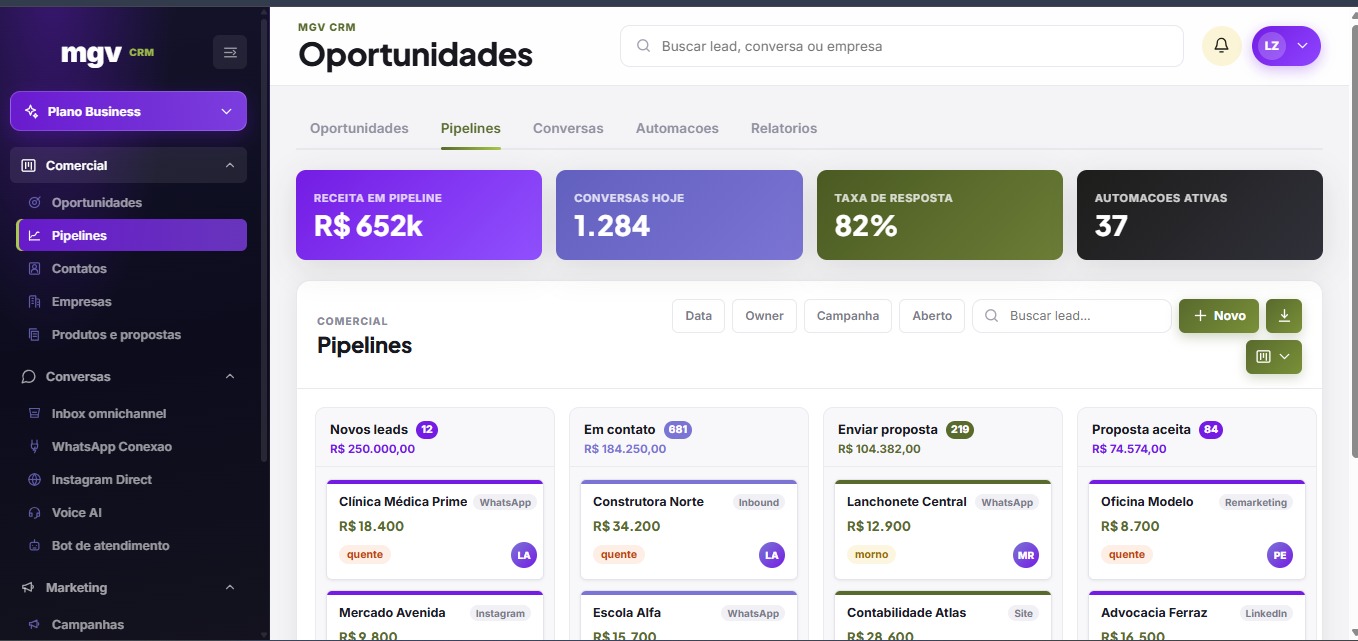The height and width of the screenshot is (641, 1358).
Task: Click the morno tag on Lanchonete Central
Action: click(872, 554)
